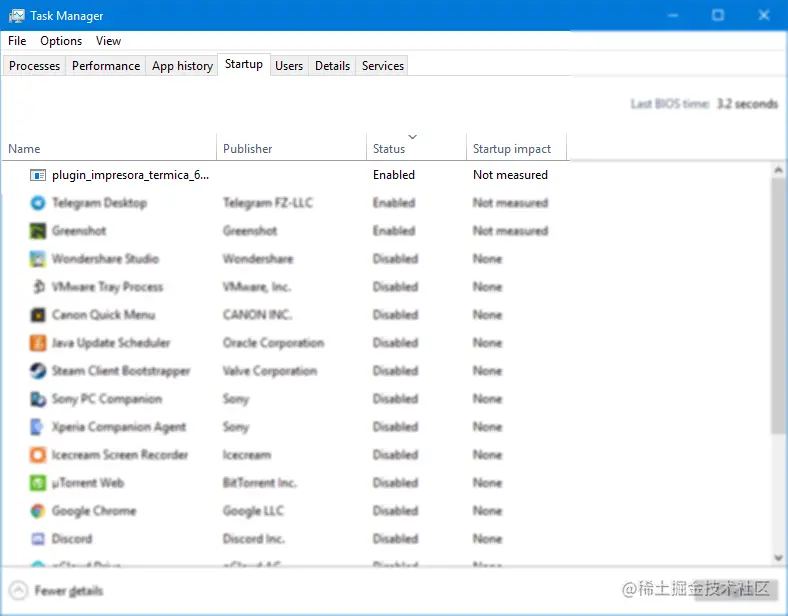Switch to the Processes tab
788x616 pixels.
pyautogui.click(x=34, y=66)
